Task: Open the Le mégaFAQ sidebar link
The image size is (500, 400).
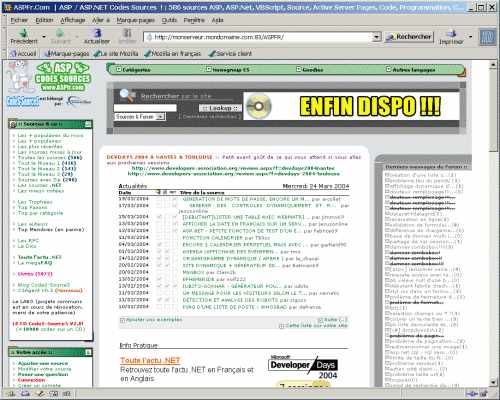Action: [35, 263]
